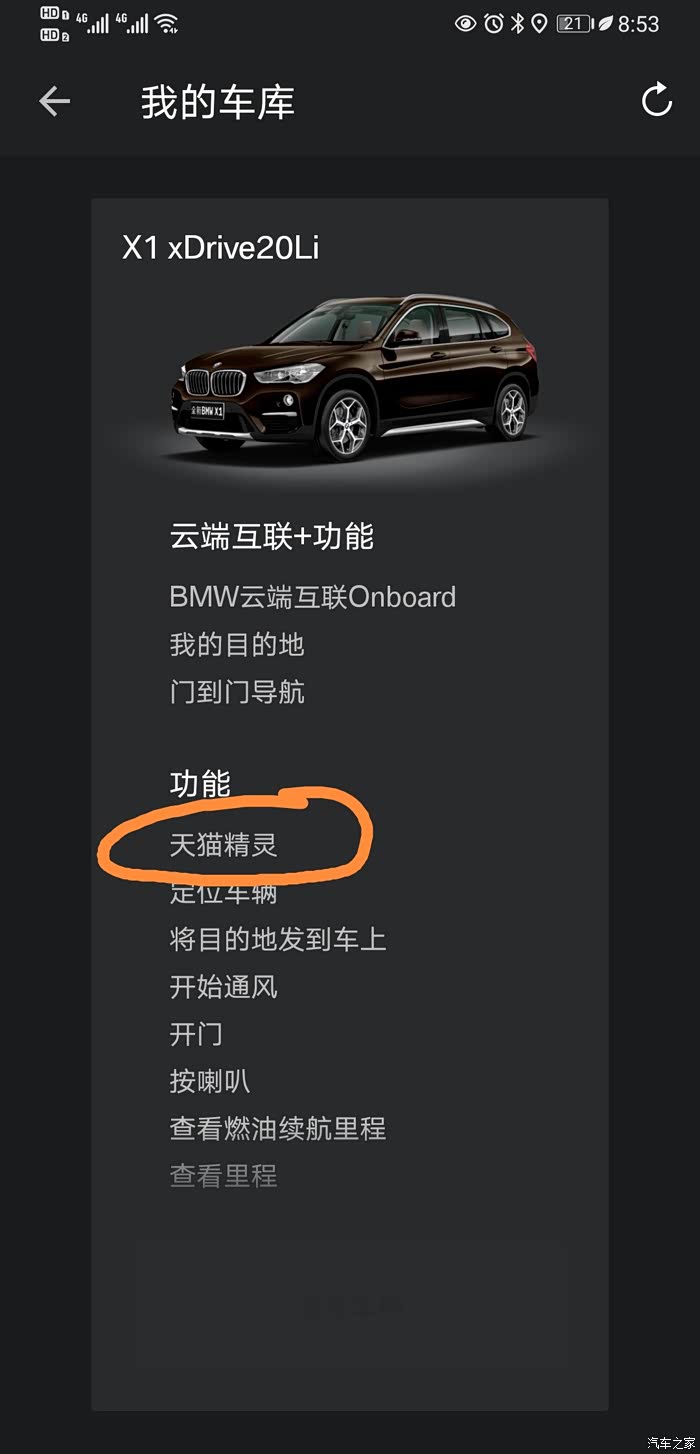Tap the Wi-Fi status bar icon
Viewport: 700px width, 1454px height.
coord(165,22)
